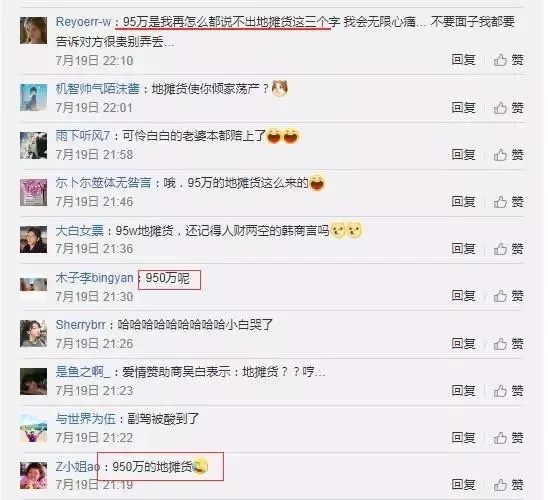Open 是鱼之啊_ username link
Image resolution: width=548 pixels, height=500 pixels.
tap(83, 372)
